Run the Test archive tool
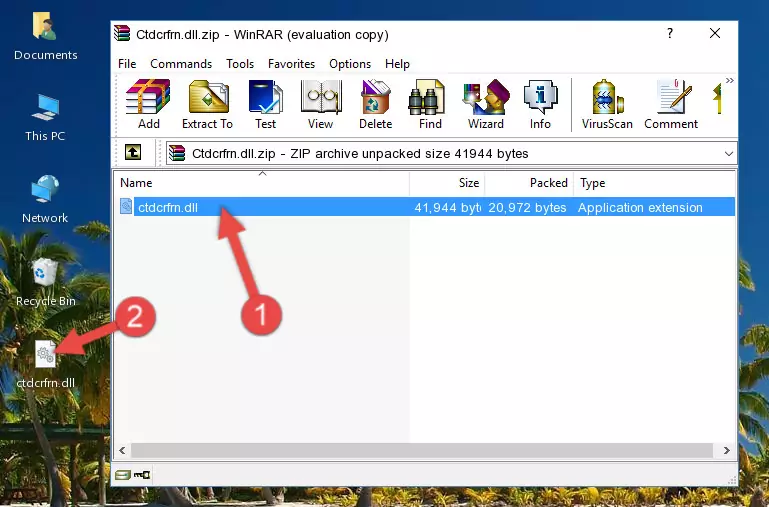This screenshot has width=769, height=507. (x=265, y=104)
